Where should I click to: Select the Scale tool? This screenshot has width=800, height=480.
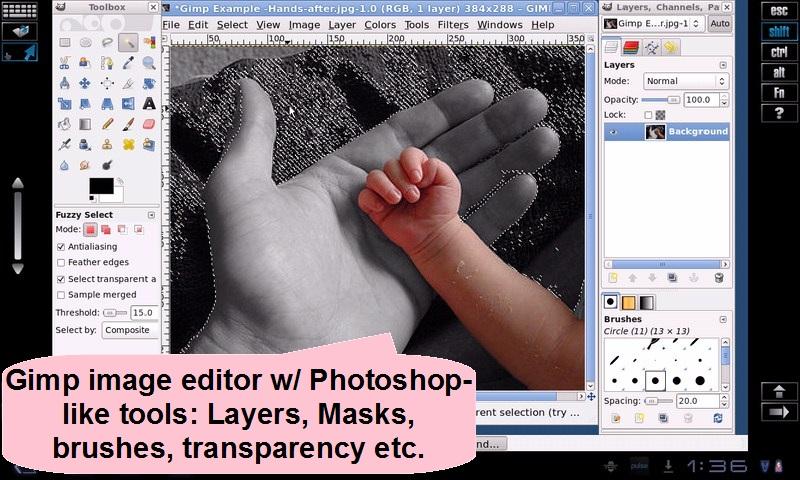64,104
